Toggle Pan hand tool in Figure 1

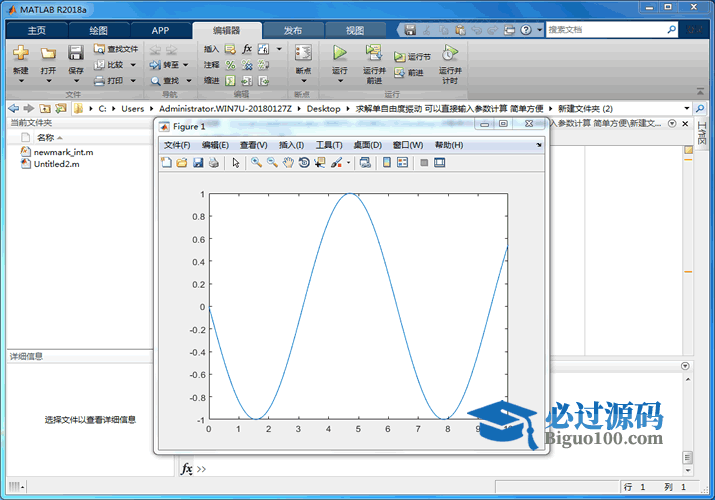click(288, 163)
